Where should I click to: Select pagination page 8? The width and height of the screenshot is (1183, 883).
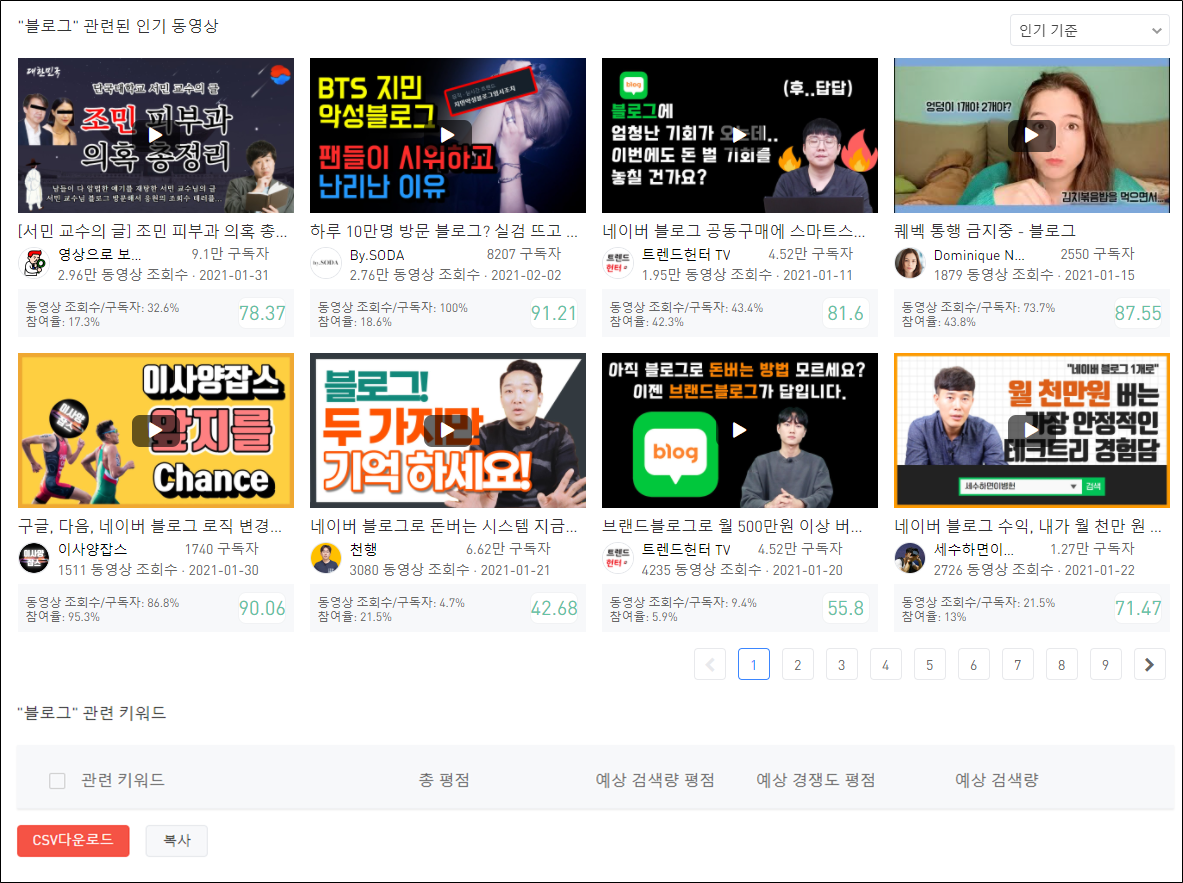pos(1062,664)
